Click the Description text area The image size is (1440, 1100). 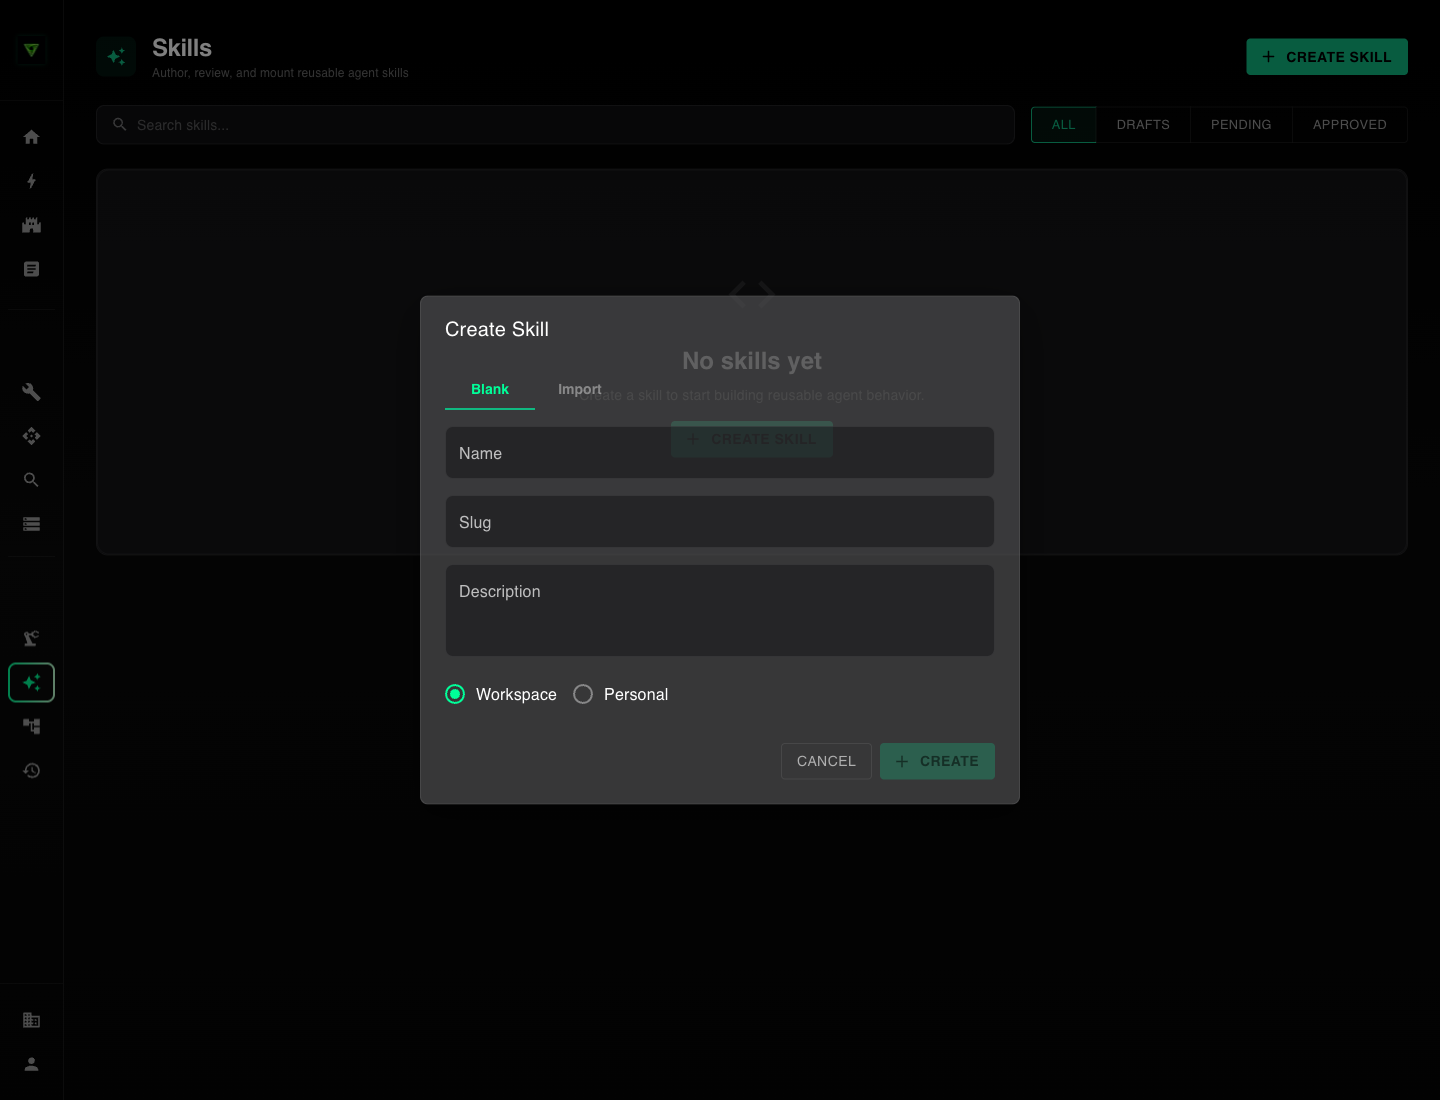click(720, 611)
